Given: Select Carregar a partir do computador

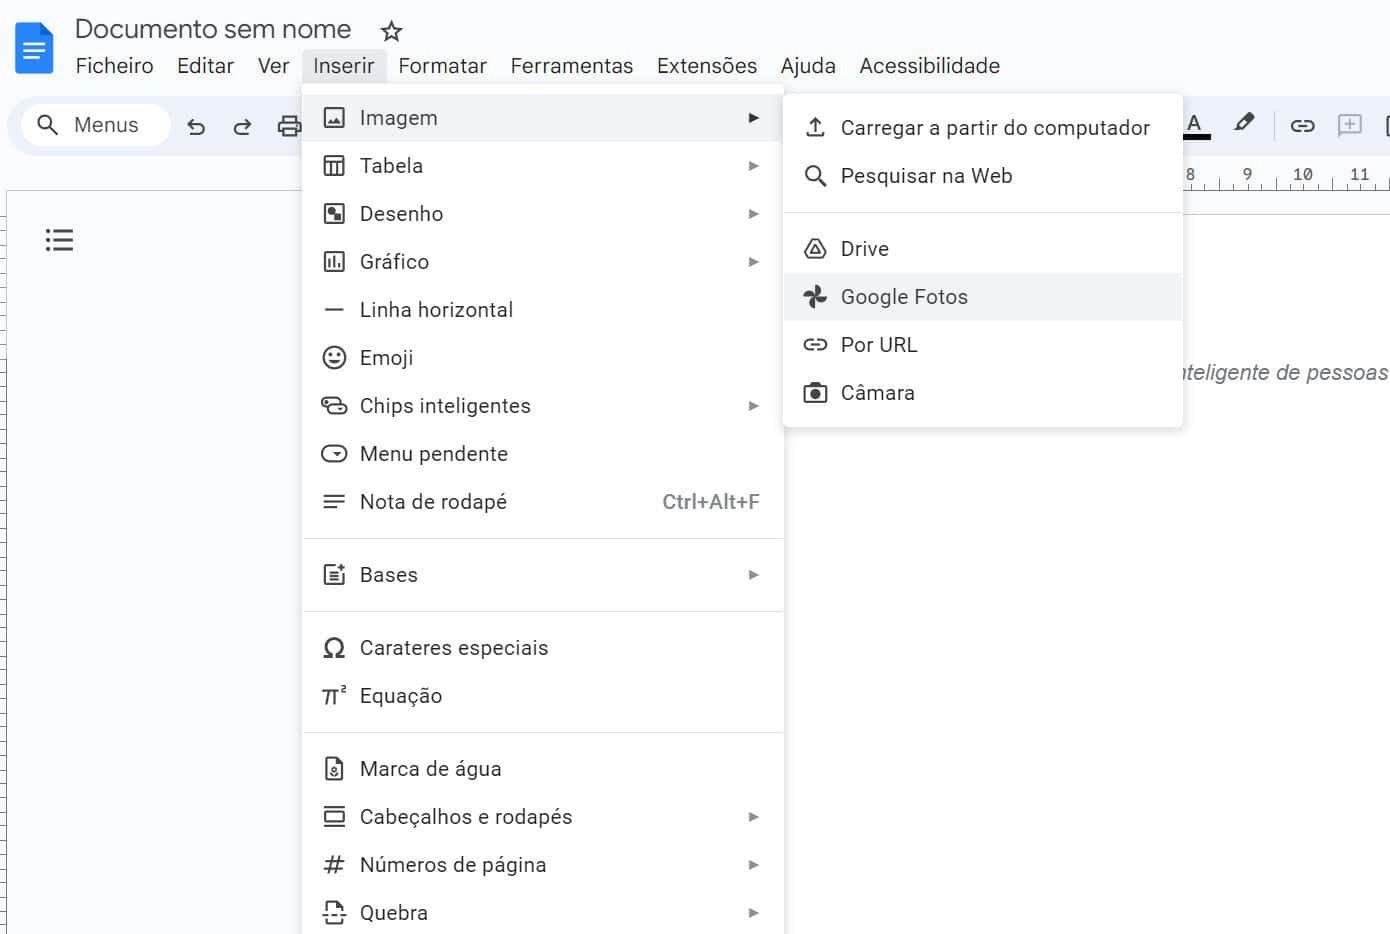Looking at the screenshot, I should tap(994, 128).
